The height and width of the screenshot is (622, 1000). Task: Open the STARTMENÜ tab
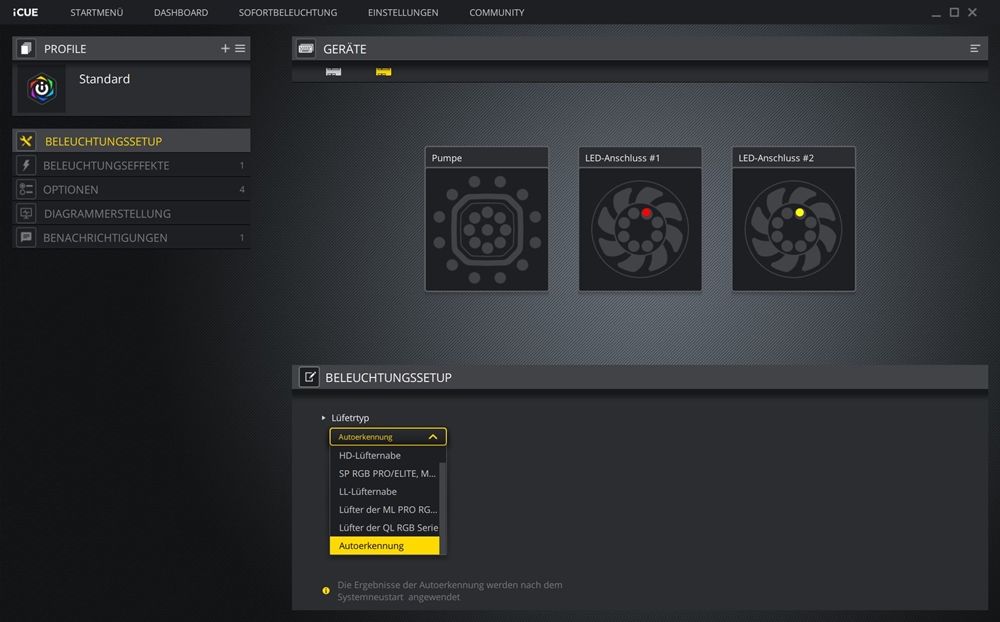coord(96,12)
